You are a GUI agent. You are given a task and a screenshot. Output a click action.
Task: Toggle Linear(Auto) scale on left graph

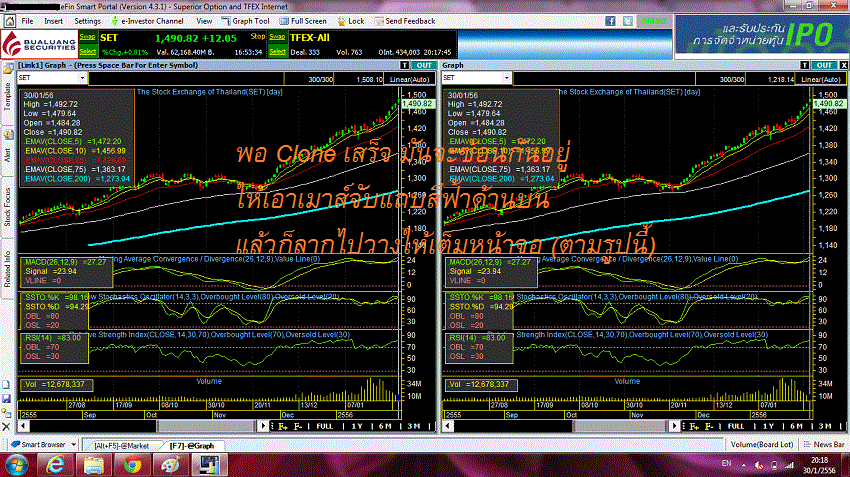click(409, 79)
